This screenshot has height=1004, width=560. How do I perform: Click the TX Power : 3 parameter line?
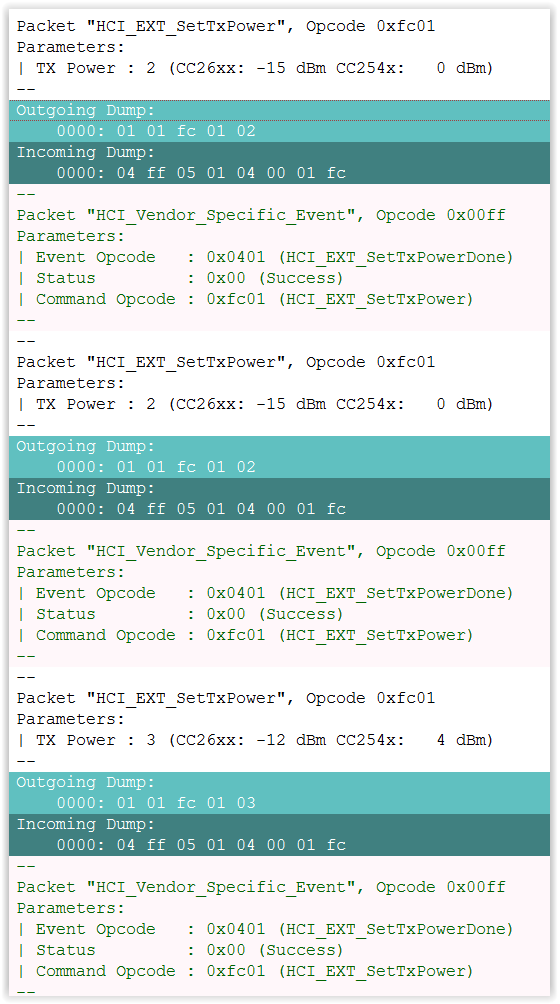pos(255,740)
